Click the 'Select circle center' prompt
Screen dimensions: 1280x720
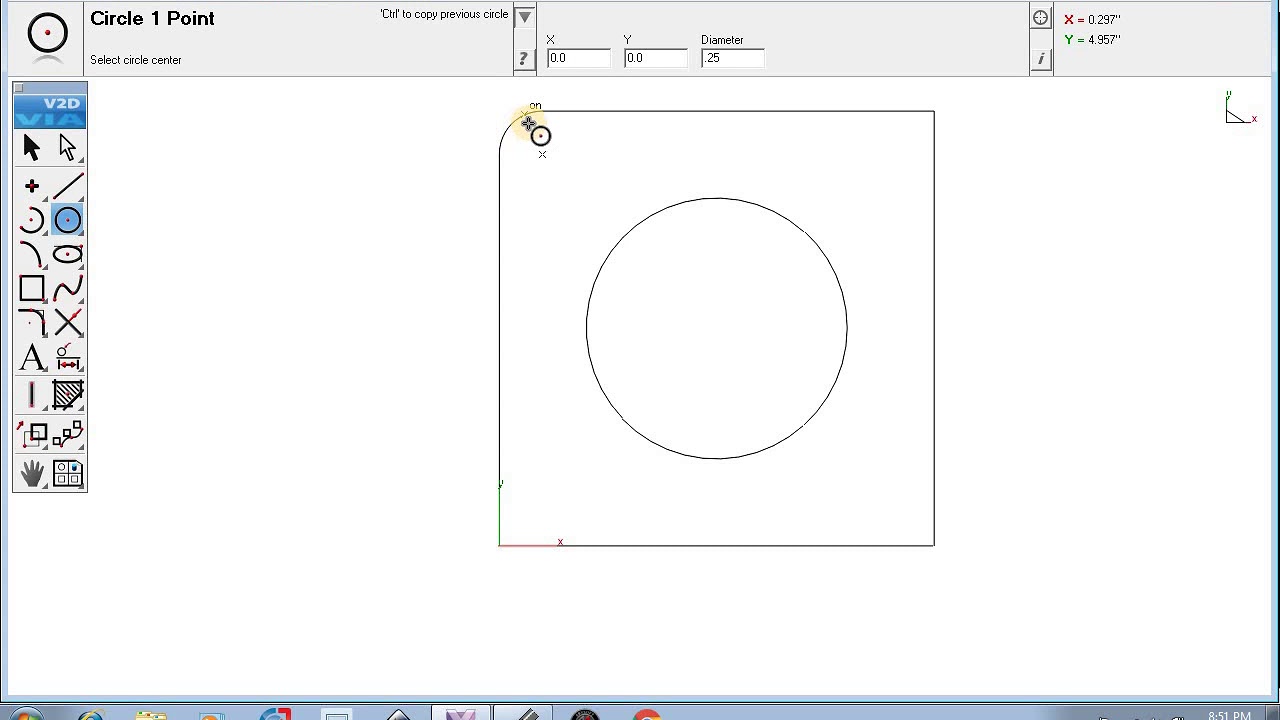pyautogui.click(x=136, y=60)
